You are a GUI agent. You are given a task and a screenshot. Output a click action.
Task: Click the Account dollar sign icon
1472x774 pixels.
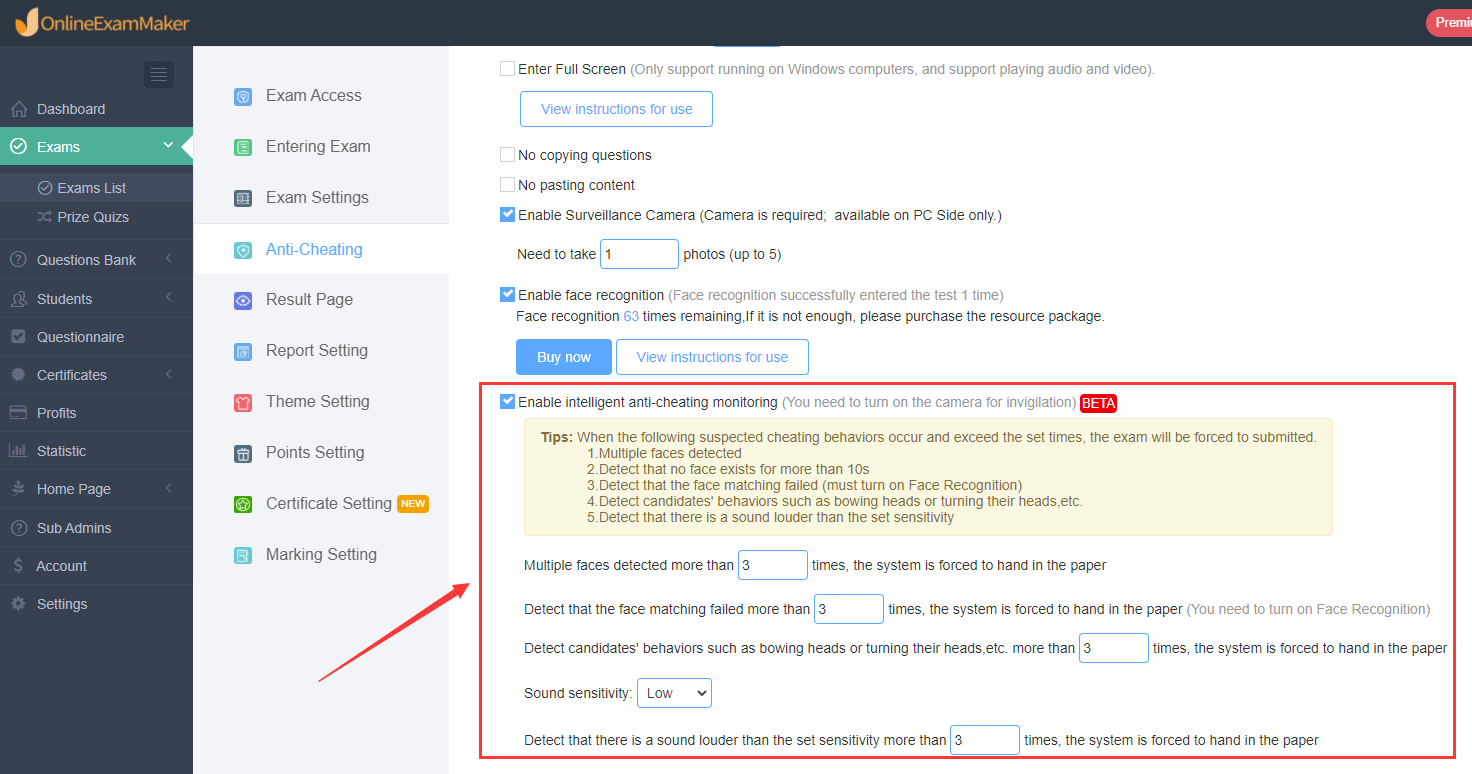(18, 566)
